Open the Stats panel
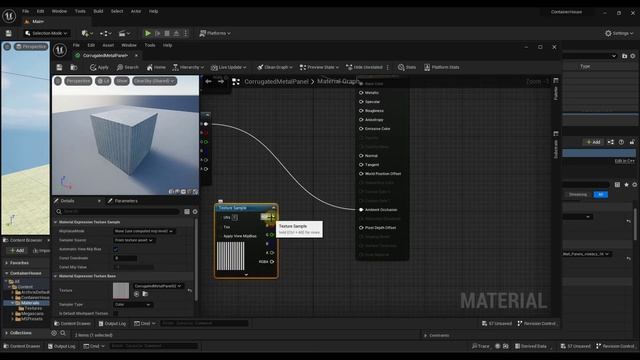This screenshot has height=360, width=640. [x=407, y=67]
